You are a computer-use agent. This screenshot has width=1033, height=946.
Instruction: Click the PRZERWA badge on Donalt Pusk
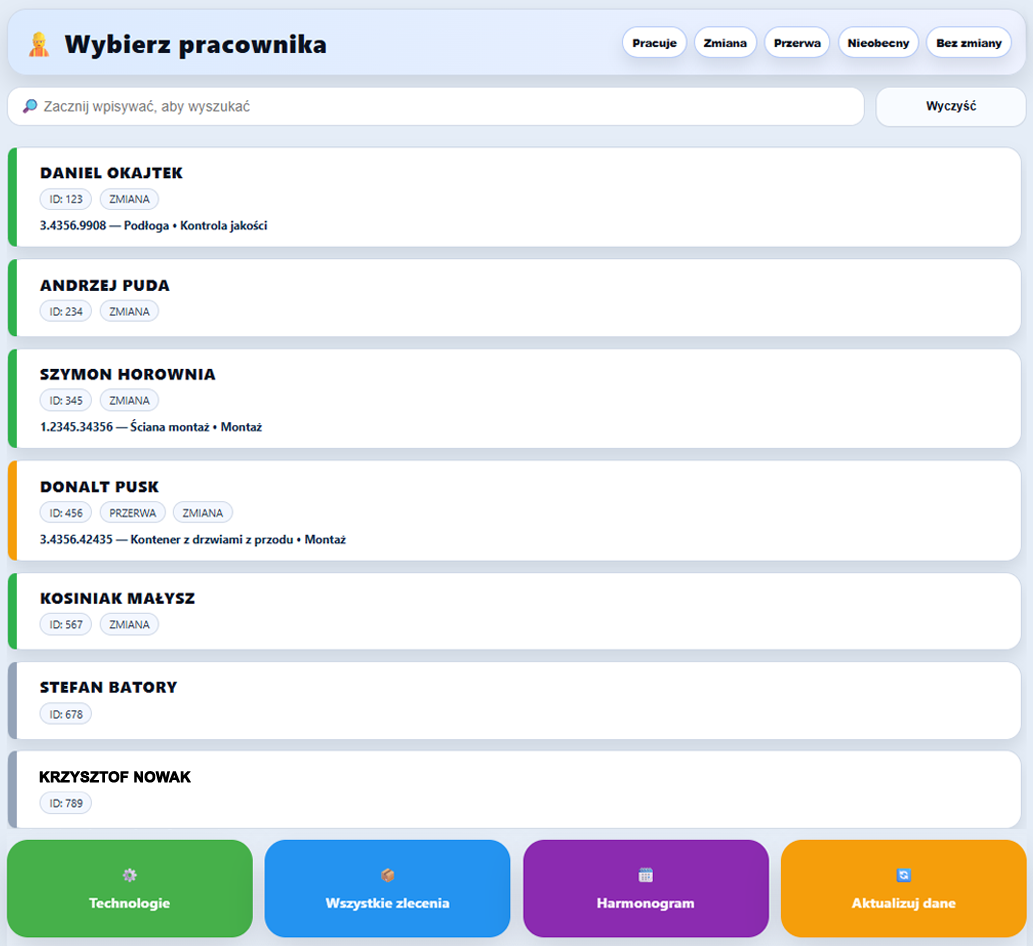point(132,512)
